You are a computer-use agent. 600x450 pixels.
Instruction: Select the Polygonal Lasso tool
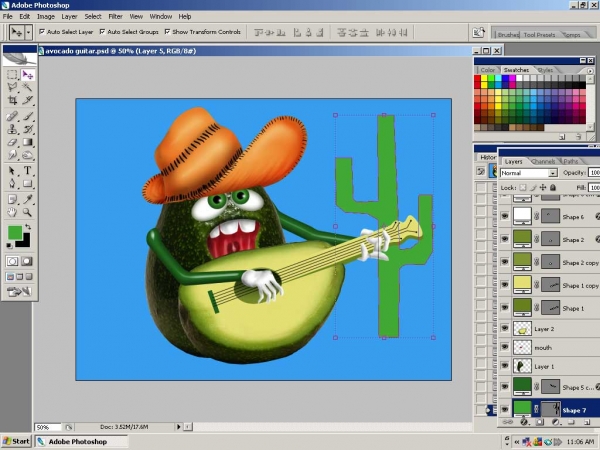12,87
